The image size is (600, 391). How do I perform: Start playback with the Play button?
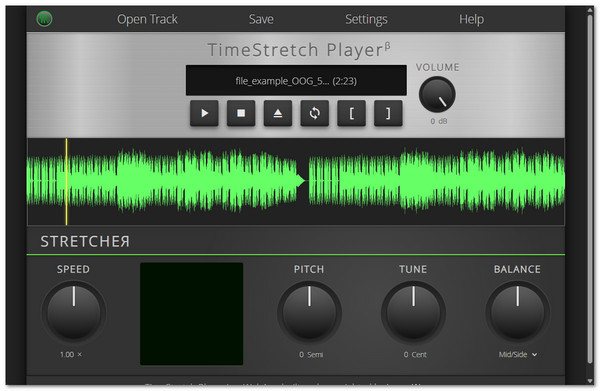(204, 113)
